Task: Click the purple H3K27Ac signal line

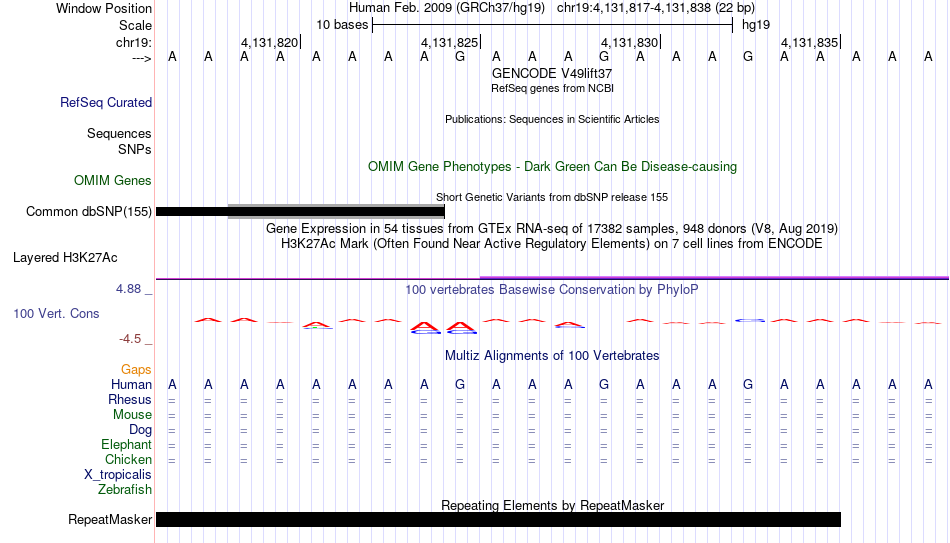Action: point(552,279)
